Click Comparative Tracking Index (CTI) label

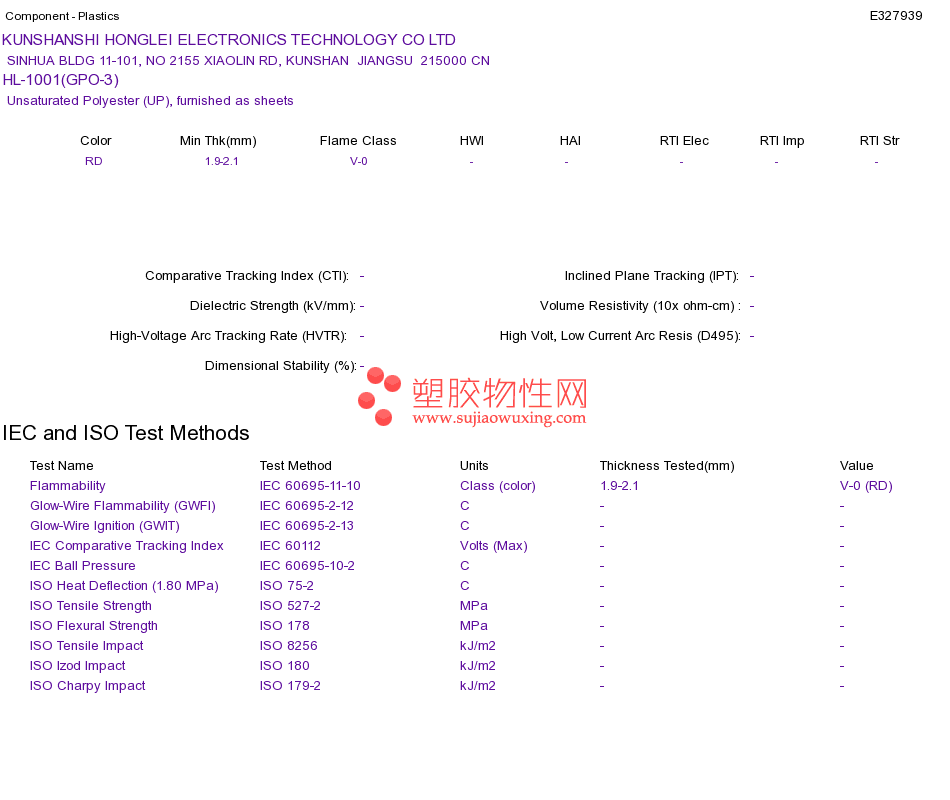tap(247, 276)
